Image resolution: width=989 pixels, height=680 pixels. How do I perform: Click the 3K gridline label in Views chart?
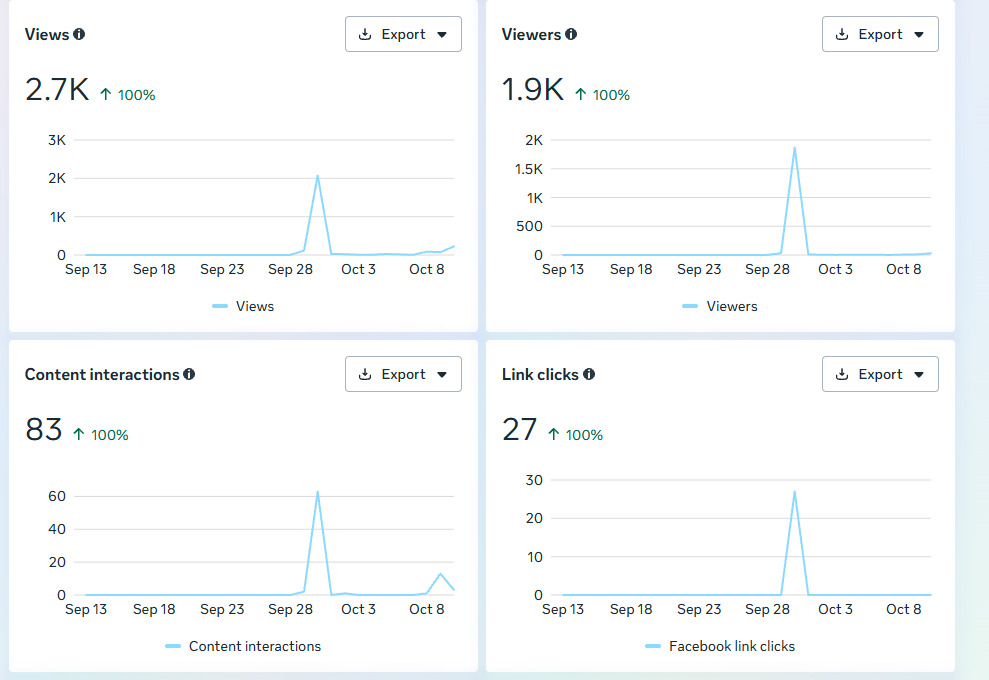57,140
